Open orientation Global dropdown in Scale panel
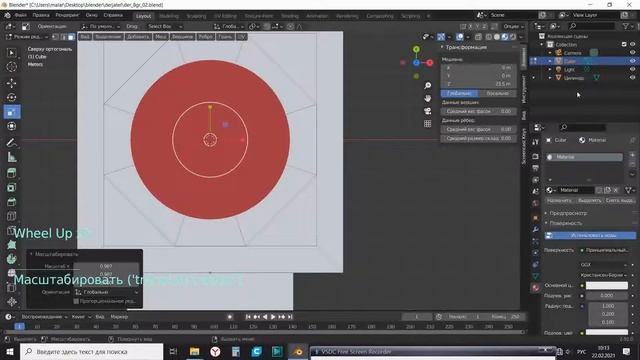 pyautogui.click(x=107, y=292)
